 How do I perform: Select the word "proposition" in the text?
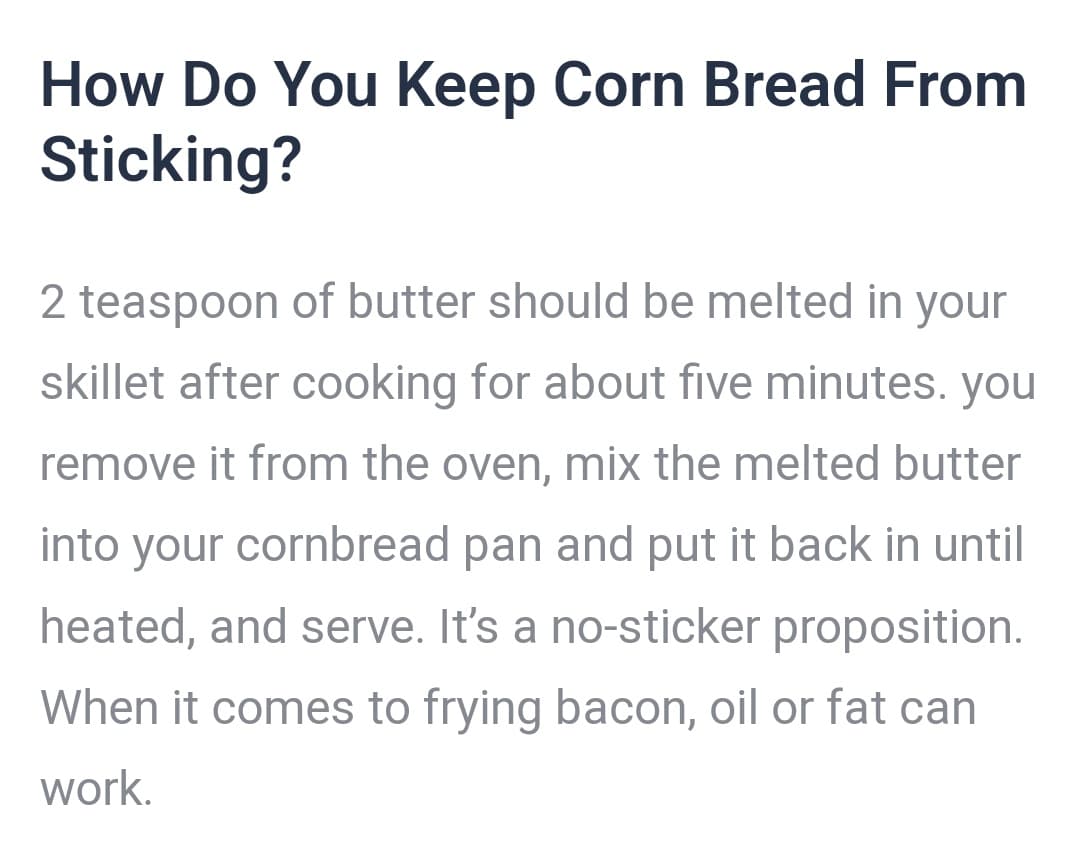pos(897,627)
